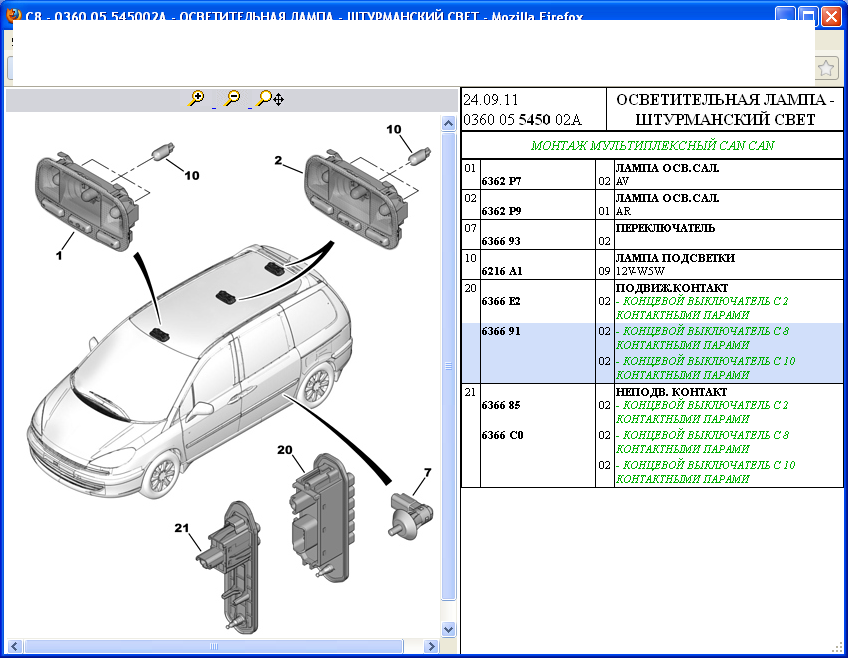Open part number 6366 C0
The height and width of the screenshot is (658, 848).
[x=502, y=435]
